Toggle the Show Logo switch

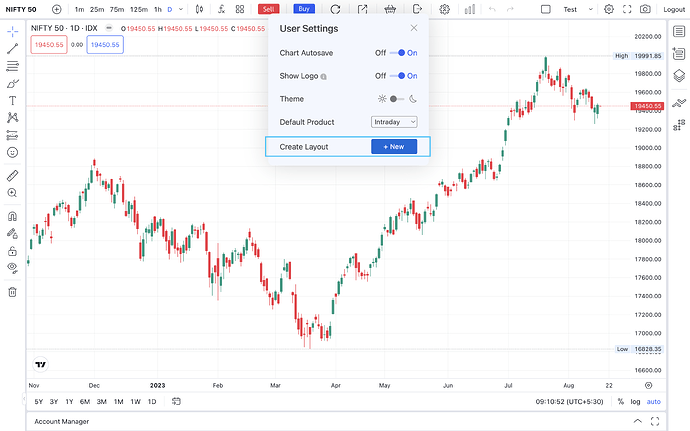click(397, 76)
